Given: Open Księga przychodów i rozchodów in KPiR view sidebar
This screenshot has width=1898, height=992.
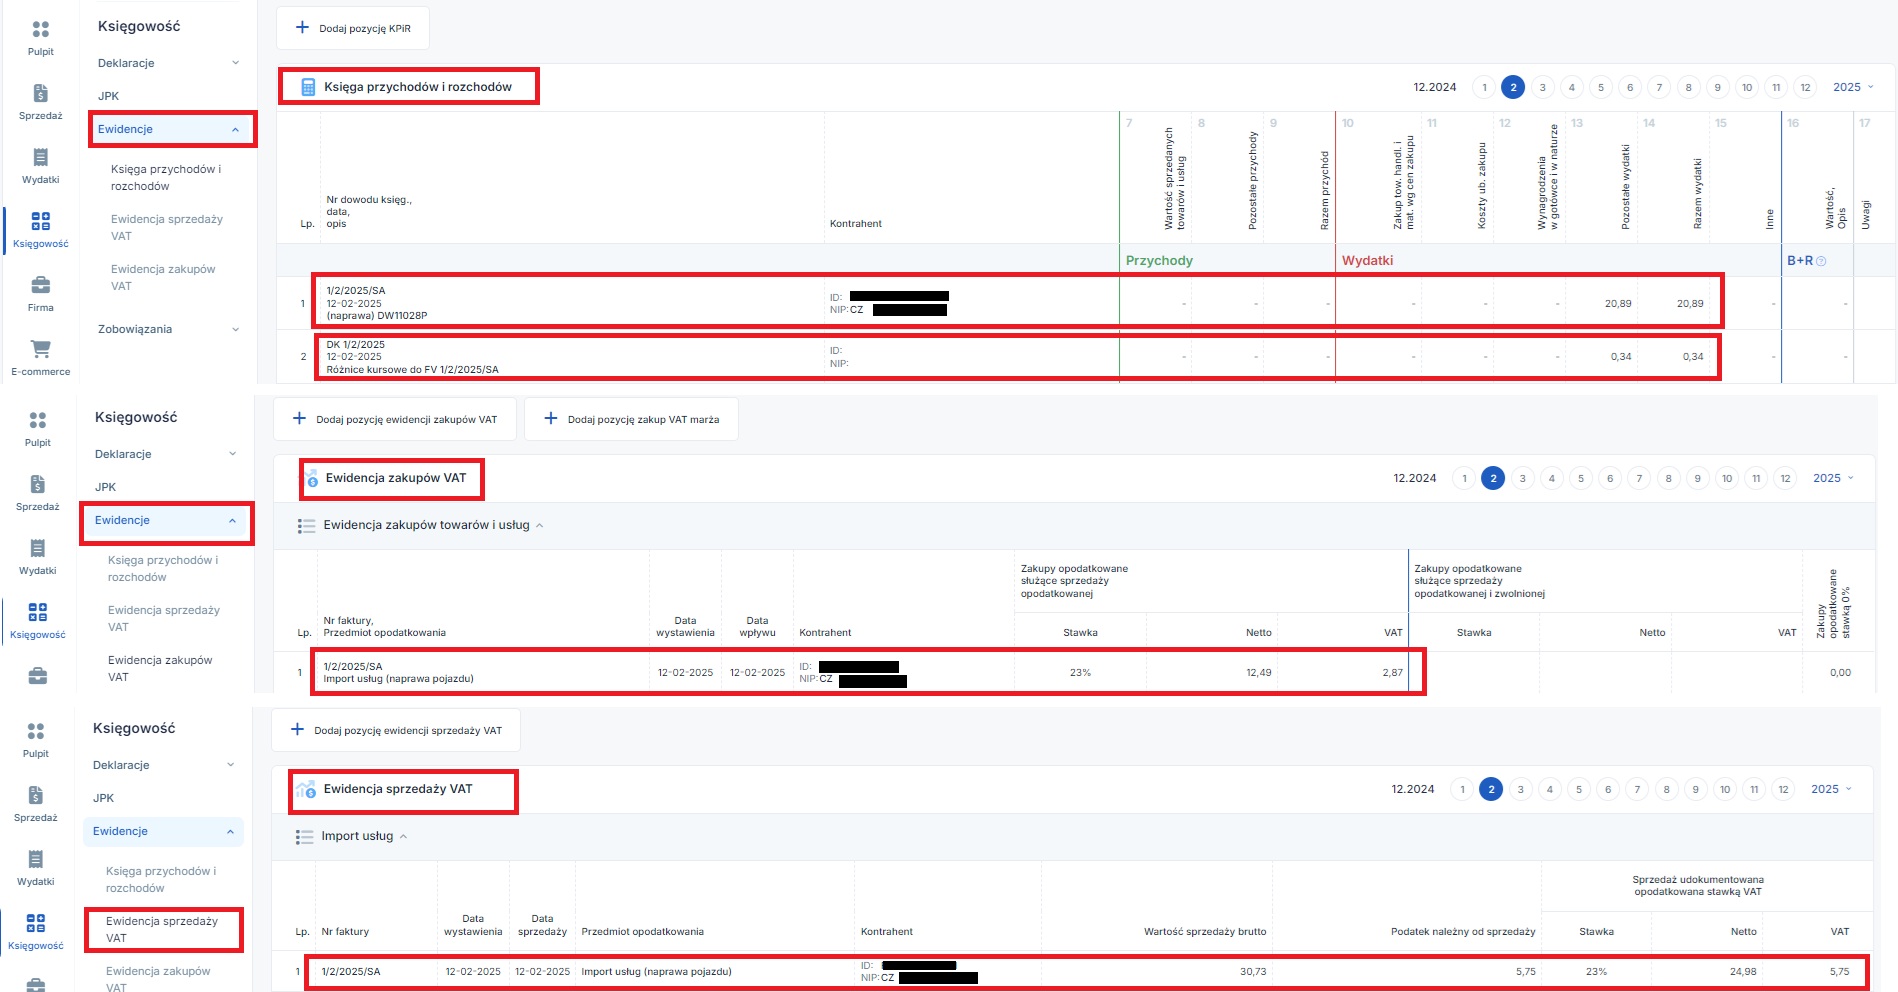Looking at the screenshot, I should [166, 177].
